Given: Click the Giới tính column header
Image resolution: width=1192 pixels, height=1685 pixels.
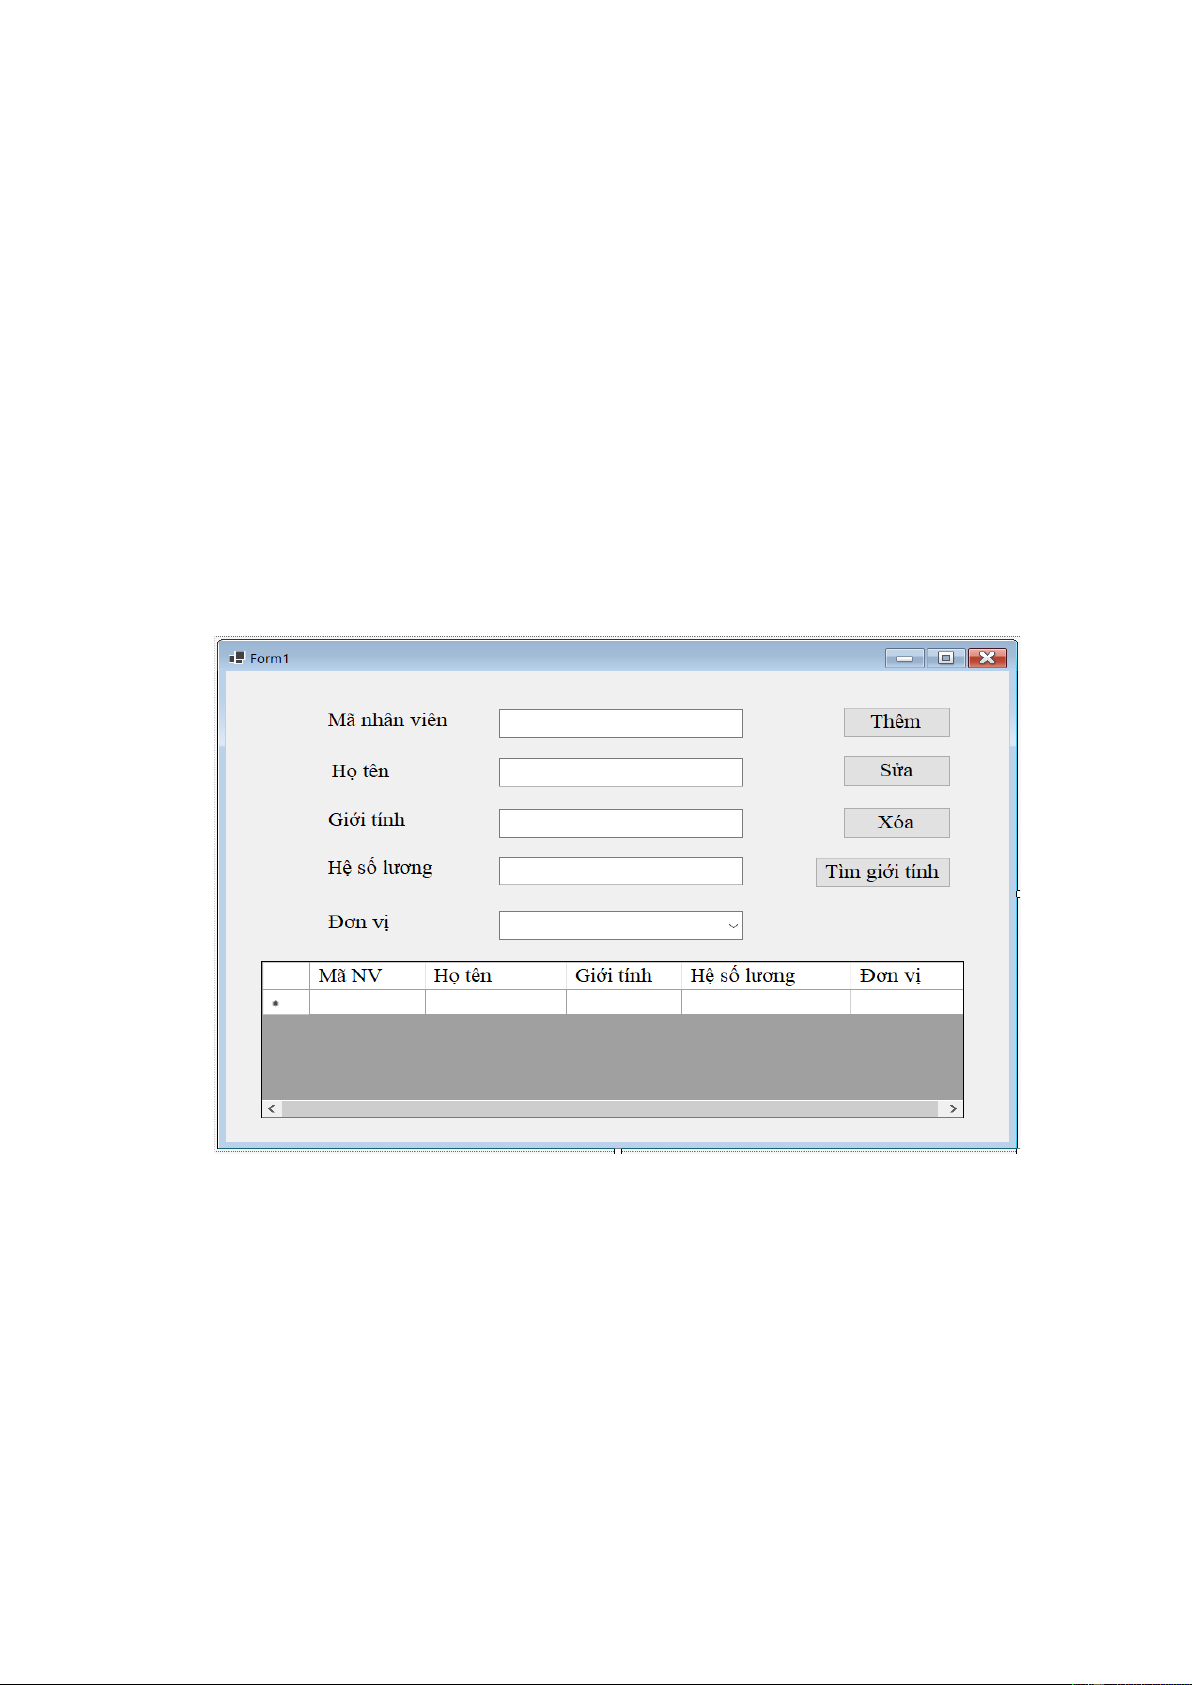Looking at the screenshot, I should pyautogui.click(x=623, y=976).
